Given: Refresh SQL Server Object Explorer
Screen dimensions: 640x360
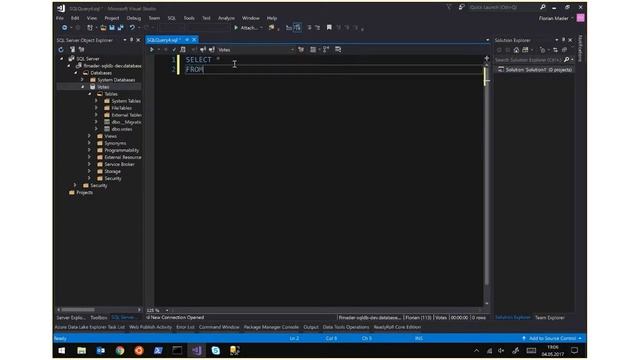Looking at the screenshot, I should 61,49.
